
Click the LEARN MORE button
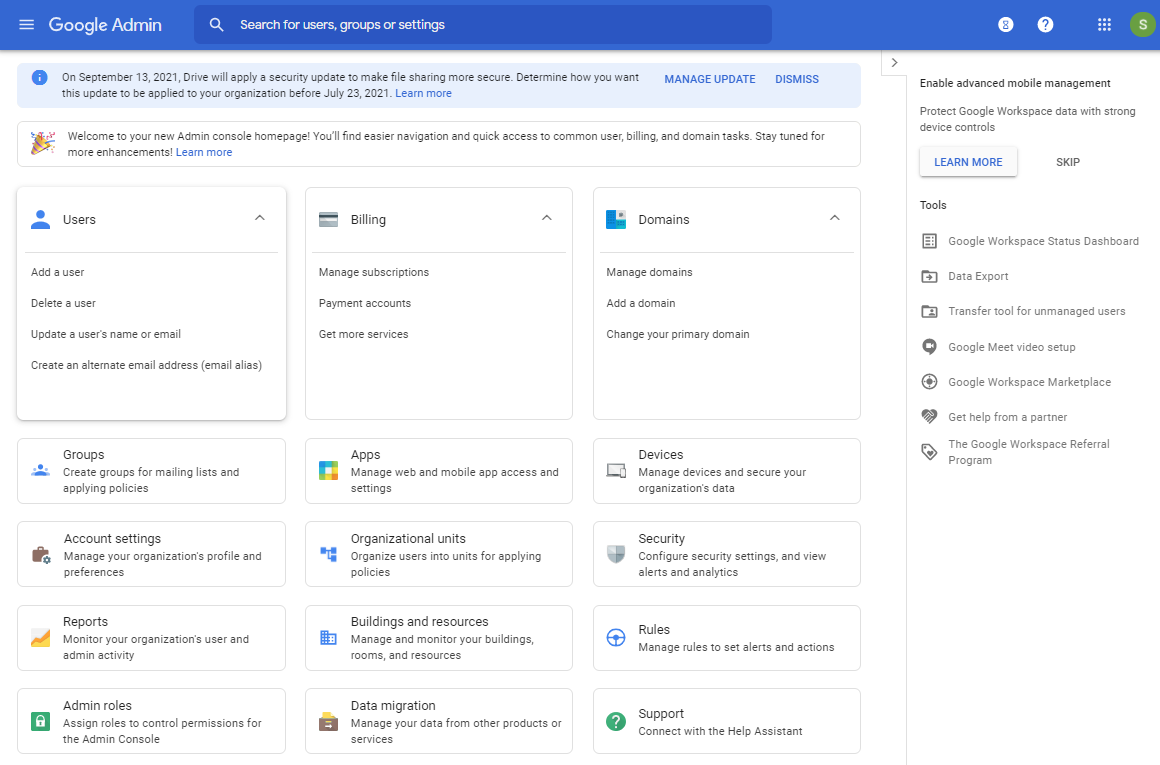click(968, 162)
